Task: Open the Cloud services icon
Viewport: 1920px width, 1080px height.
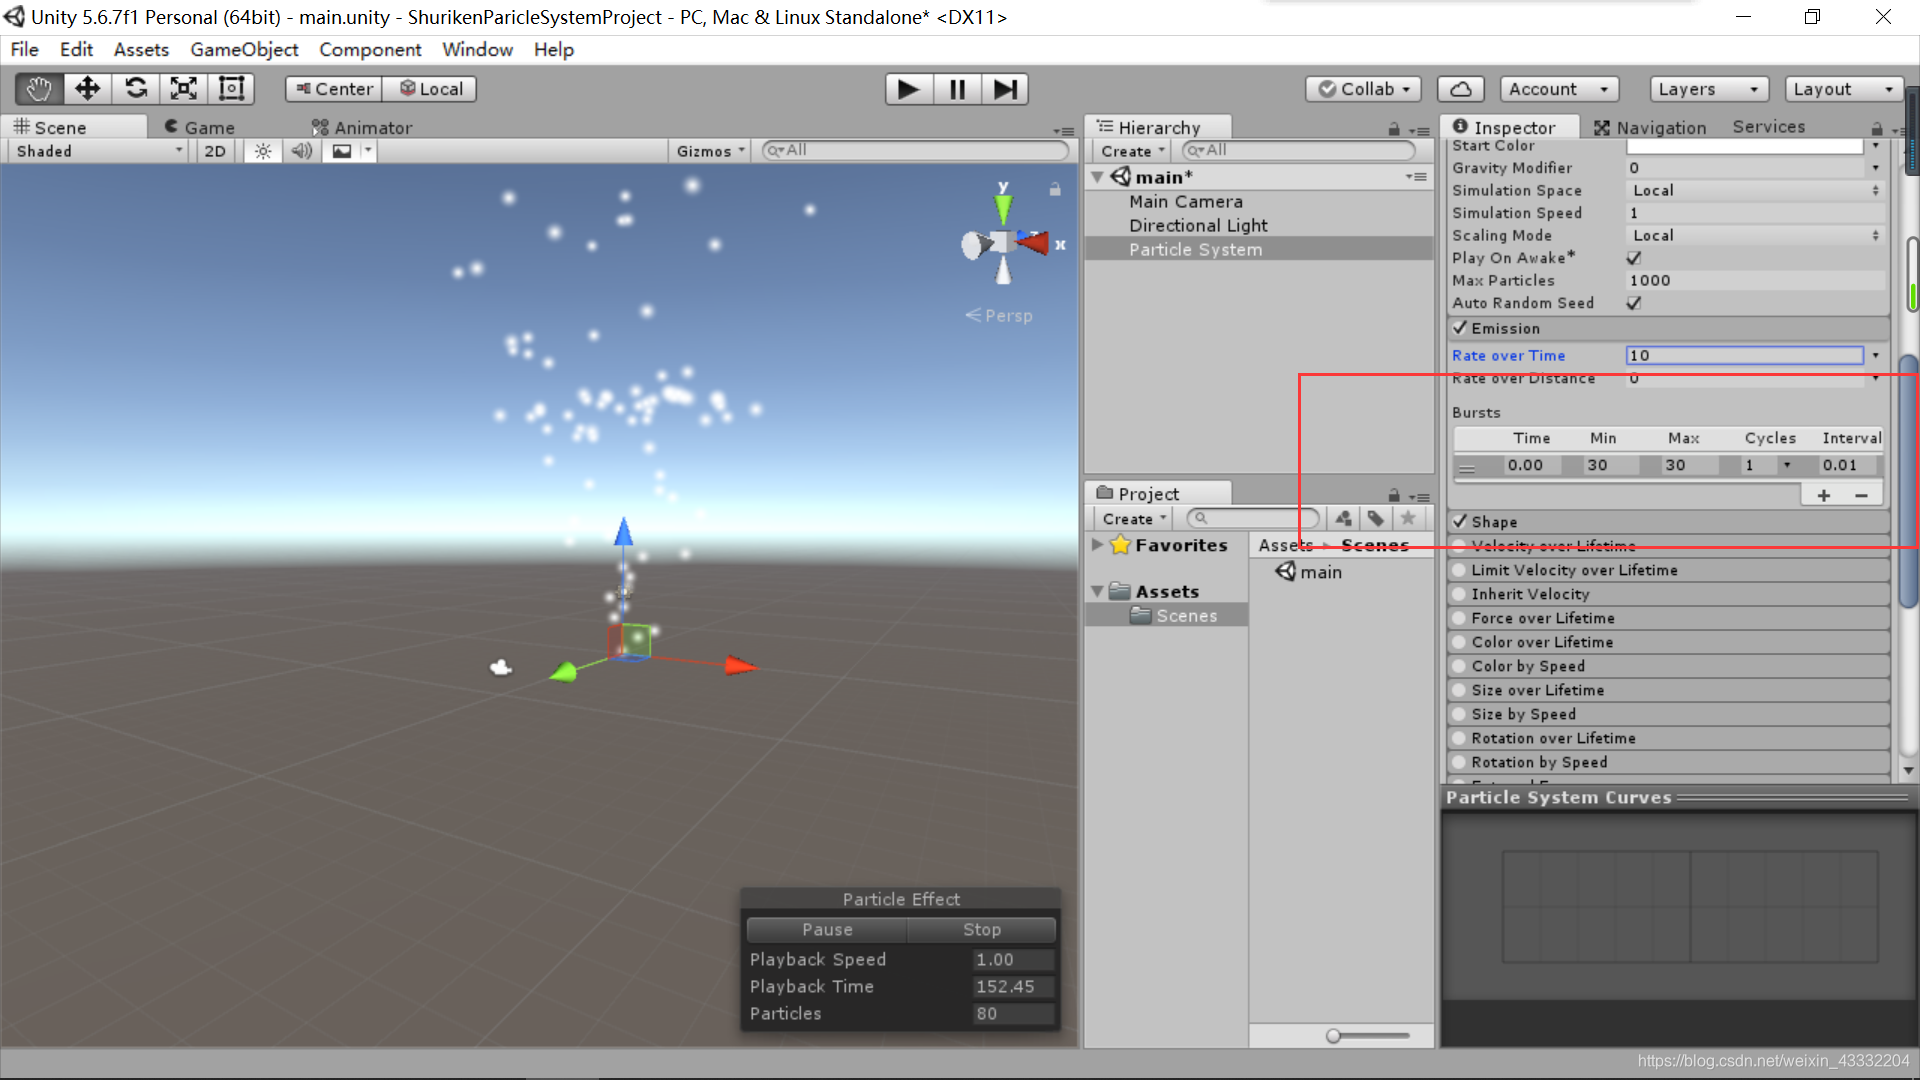Action: [1460, 89]
